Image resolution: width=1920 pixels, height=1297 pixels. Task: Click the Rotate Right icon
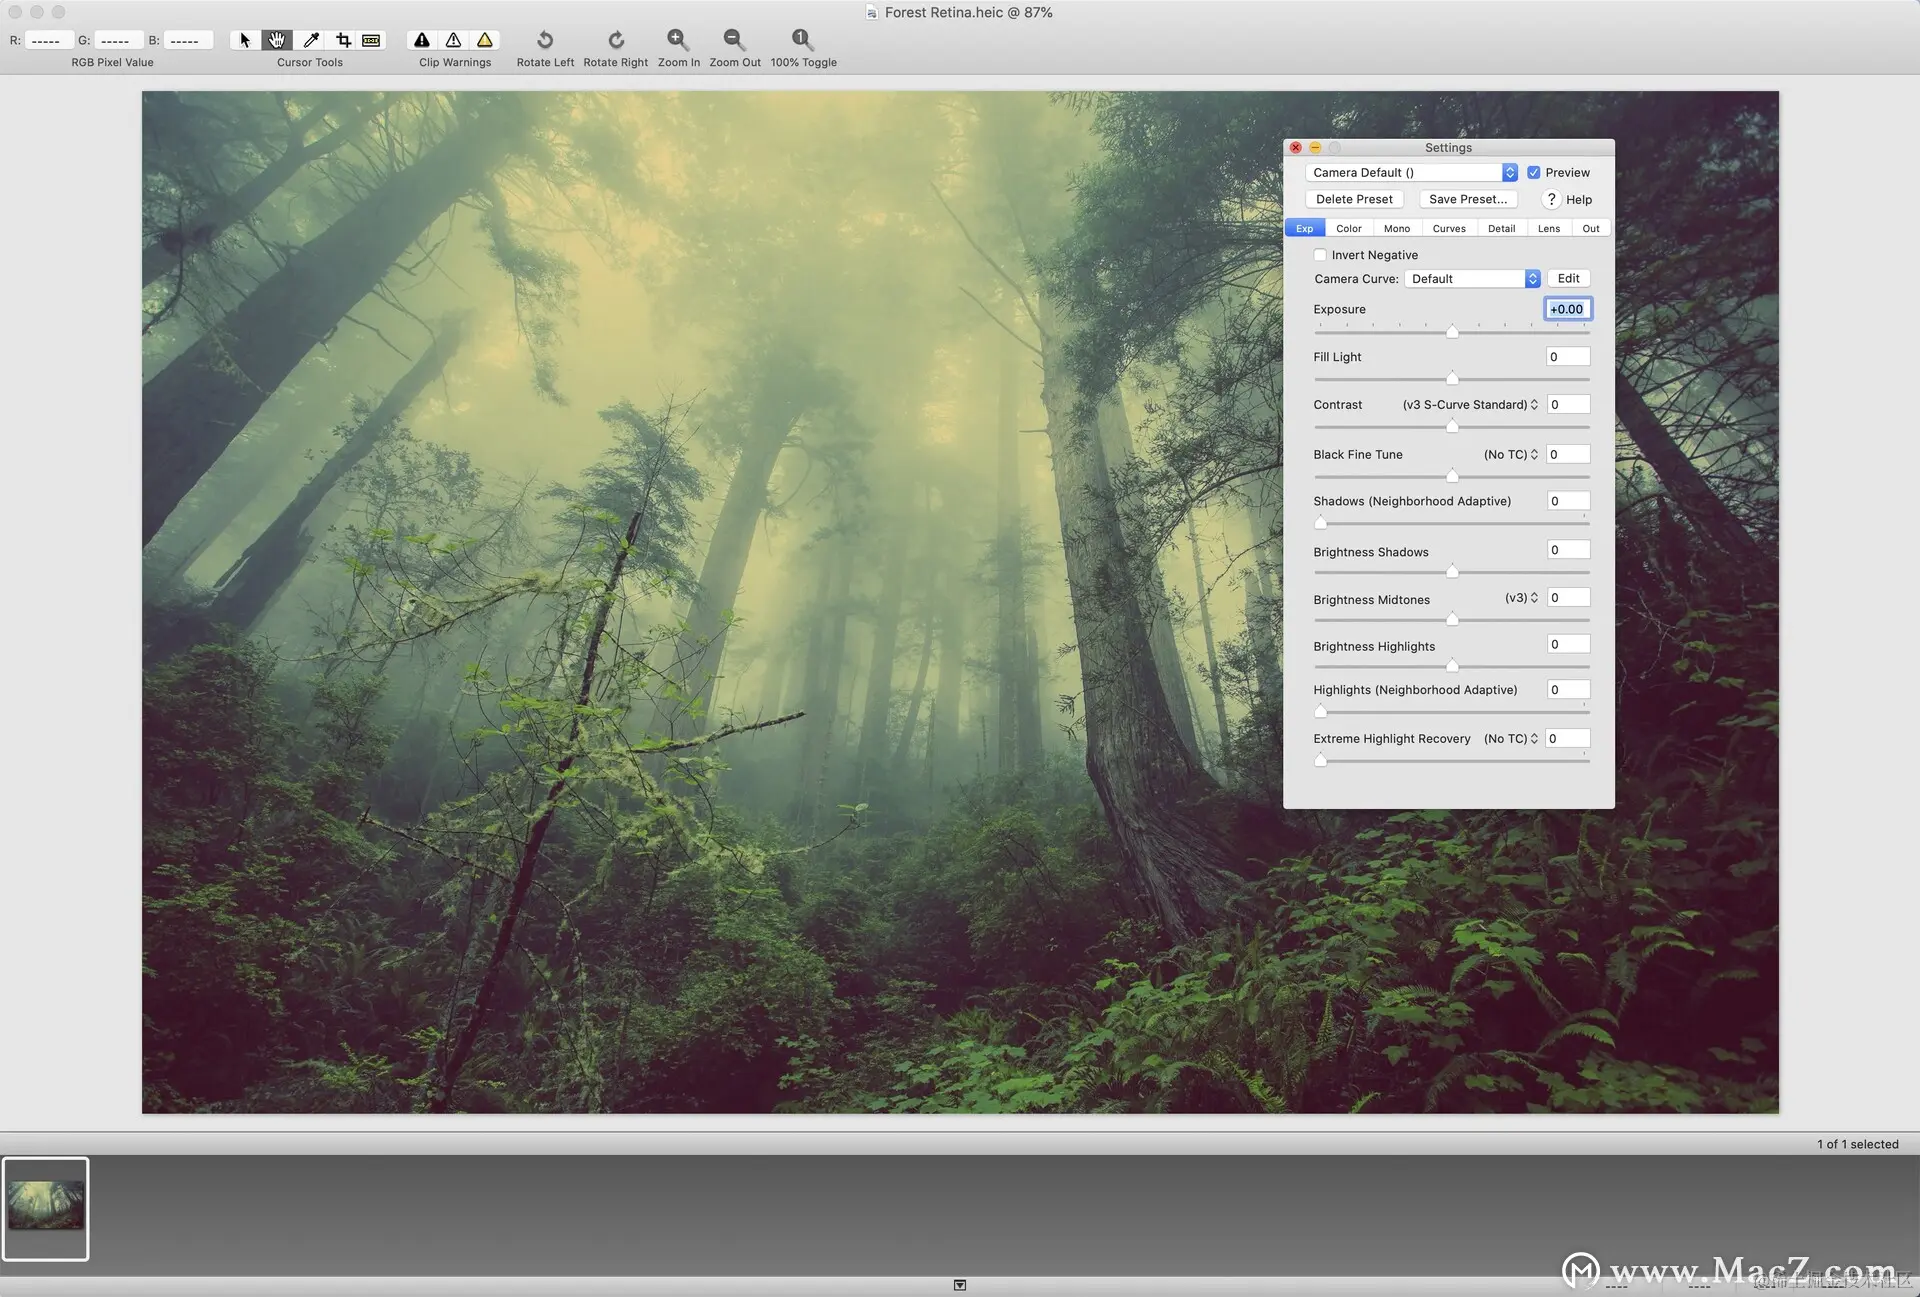616,40
